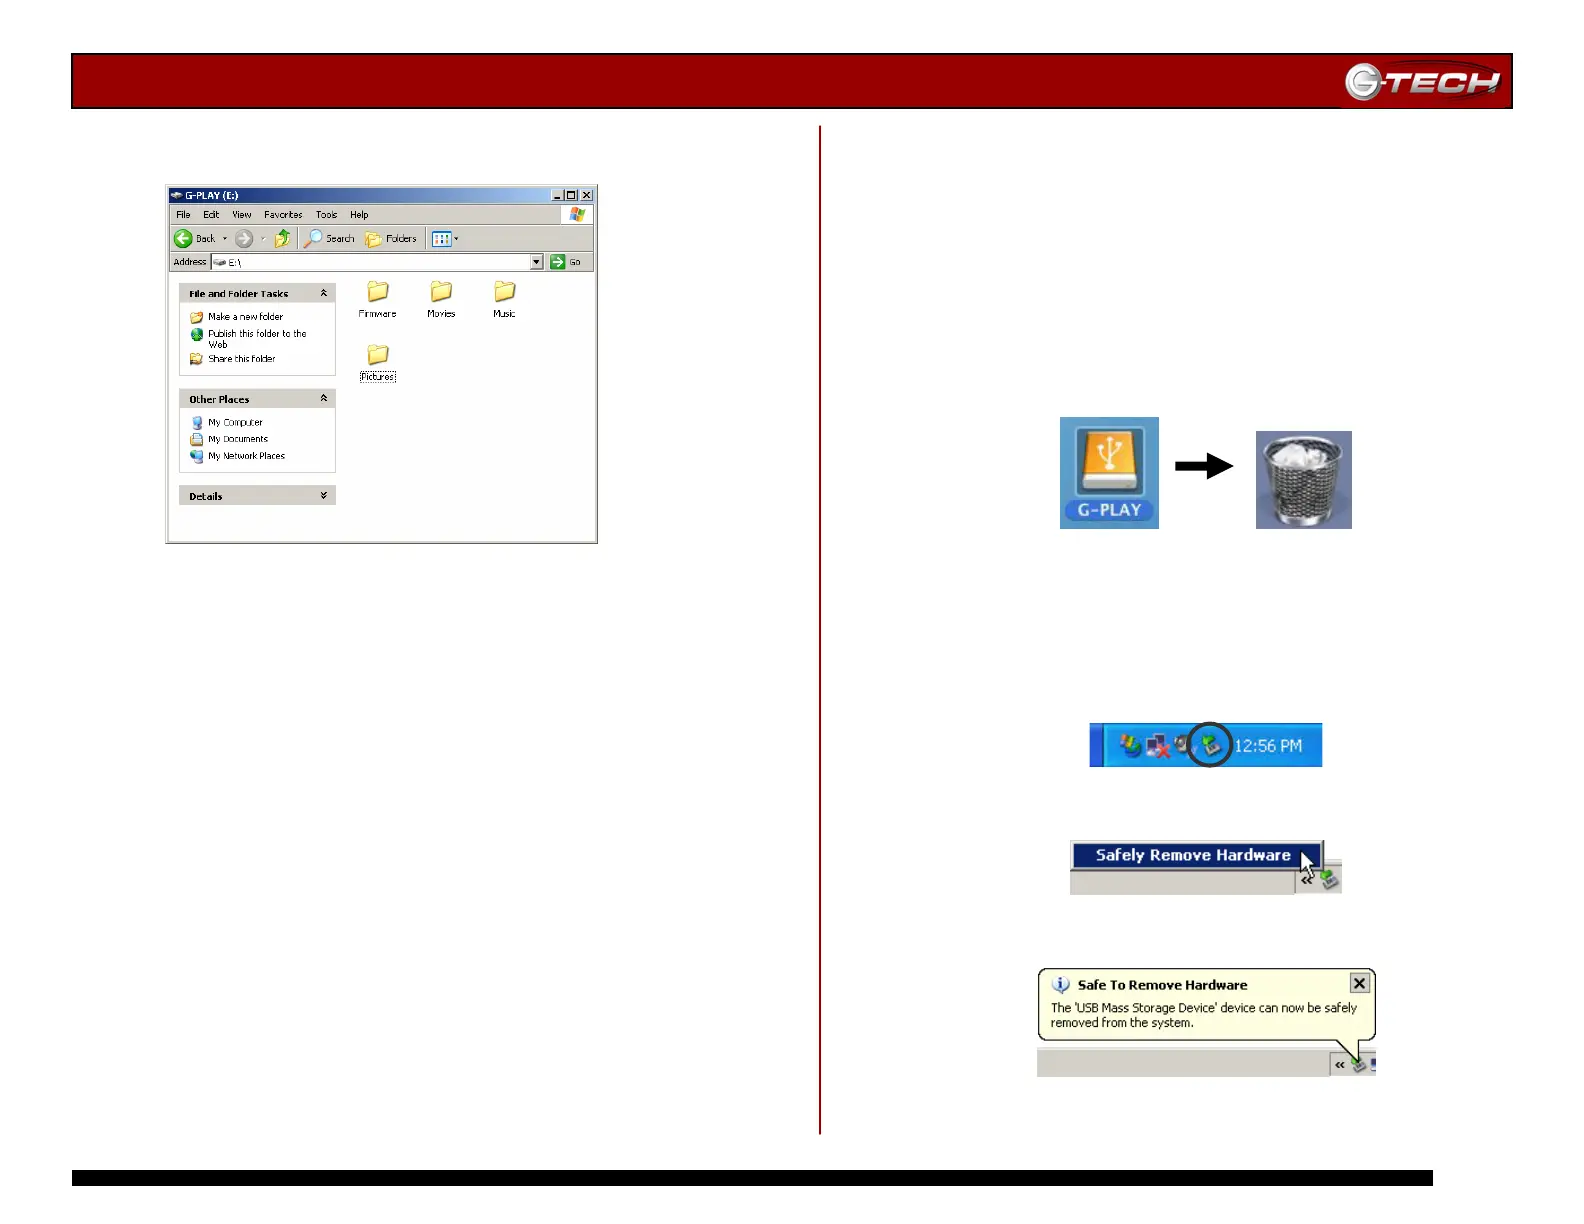Click the tray icon the balloon points to
1584x1224 pixels.
[x=1359, y=1065]
